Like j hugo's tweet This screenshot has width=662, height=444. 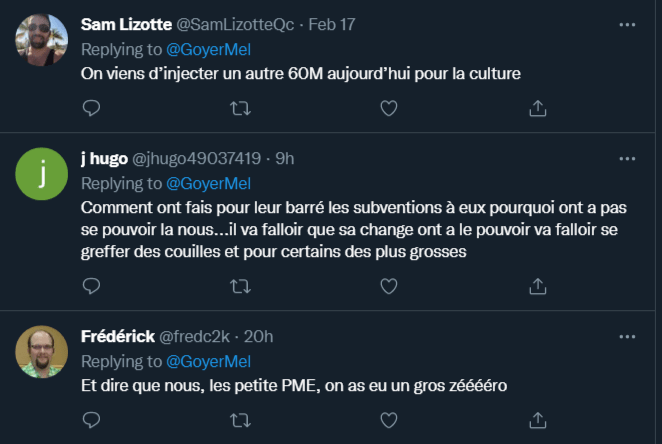point(389,286)
